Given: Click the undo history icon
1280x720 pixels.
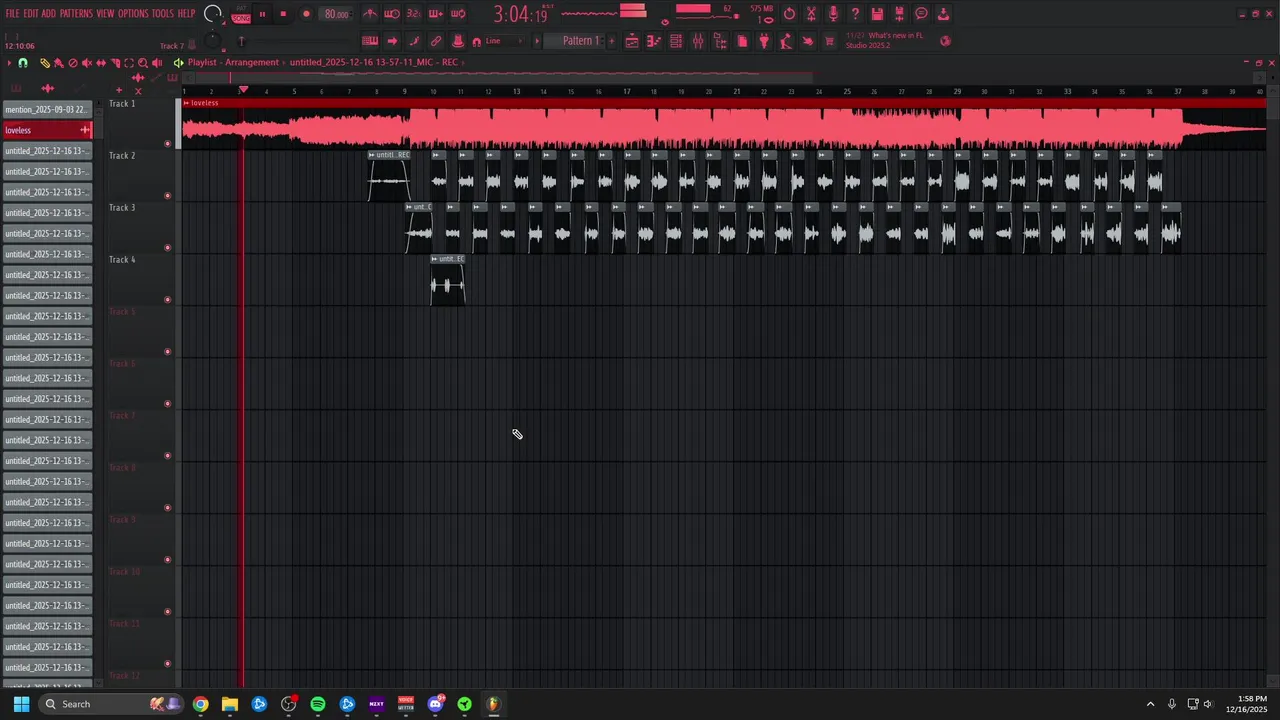Looking at the screenshot, I should (789, 14).
